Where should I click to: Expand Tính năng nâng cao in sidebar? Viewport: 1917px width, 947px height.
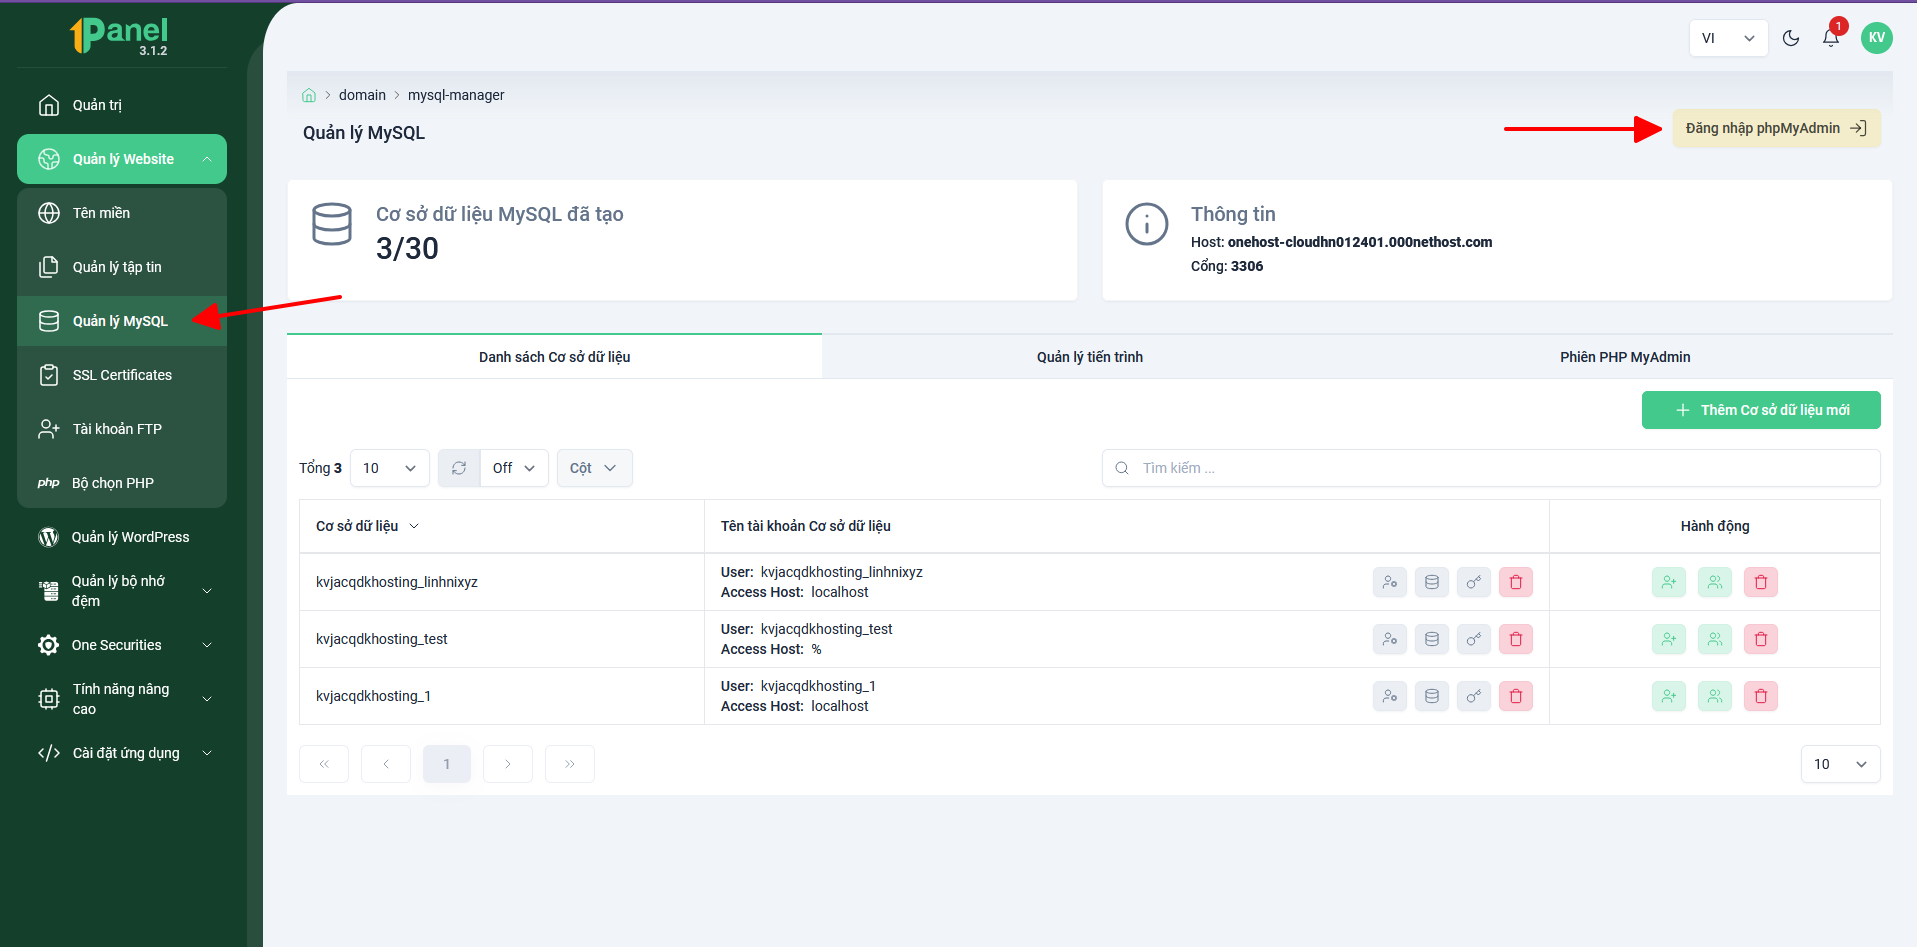point(122,699)
